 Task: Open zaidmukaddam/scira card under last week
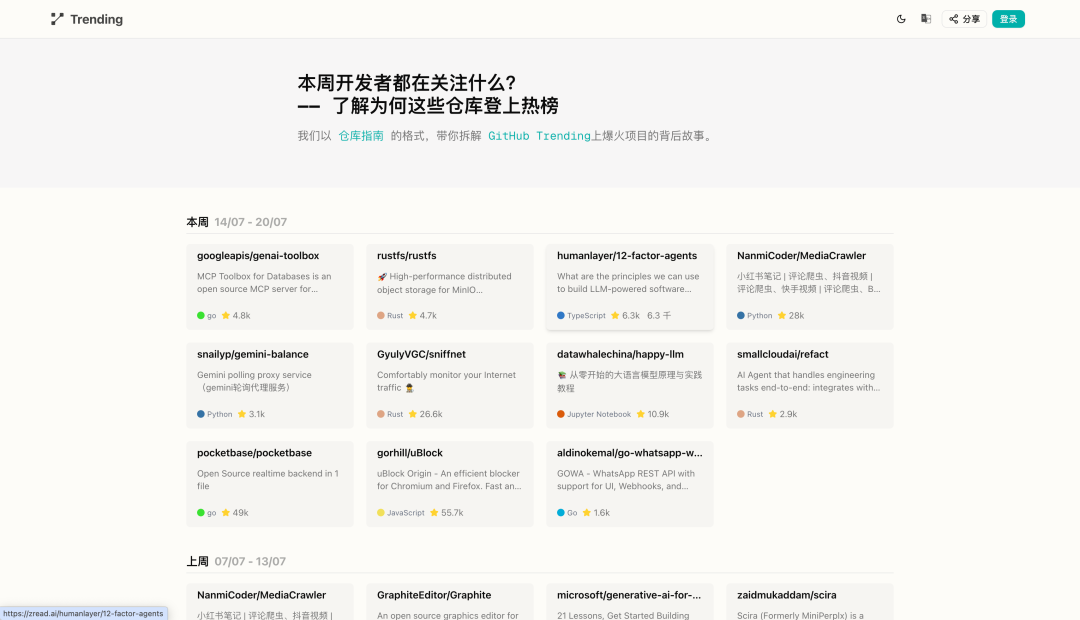click(x=809, y=600)
